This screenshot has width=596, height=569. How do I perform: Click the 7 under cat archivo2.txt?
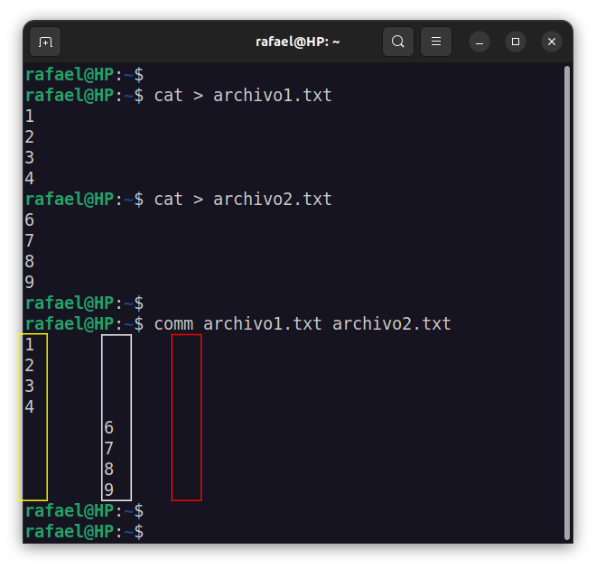[x=30, y=241]
